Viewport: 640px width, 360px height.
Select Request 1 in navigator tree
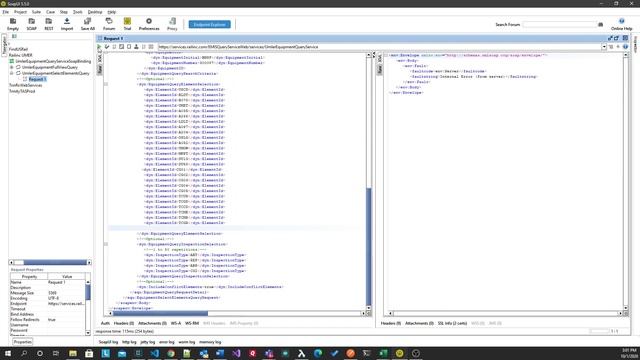[x=37, y=79]
